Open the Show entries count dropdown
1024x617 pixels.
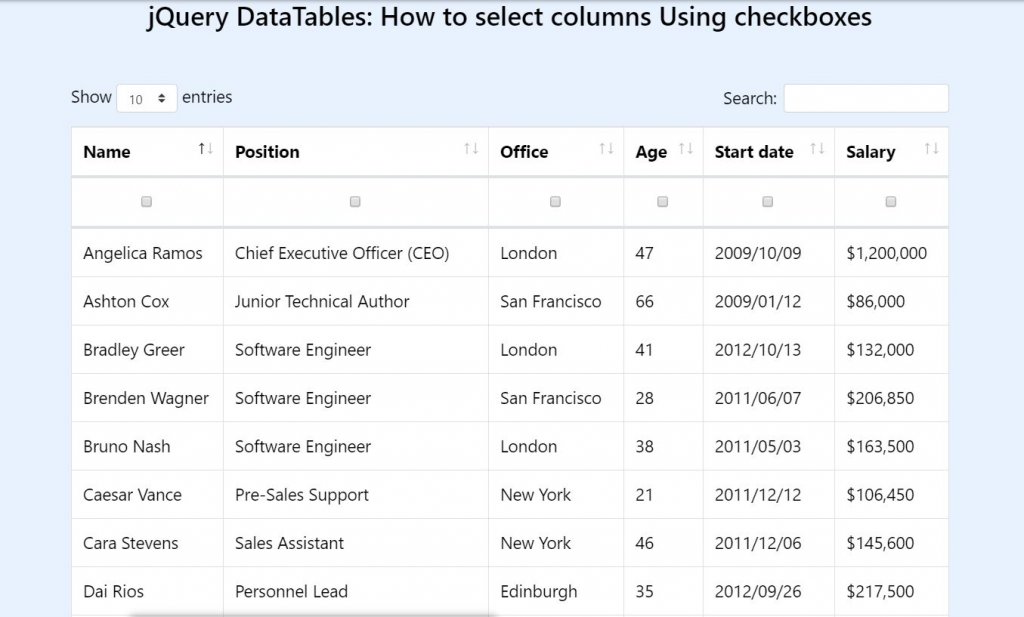147,99
